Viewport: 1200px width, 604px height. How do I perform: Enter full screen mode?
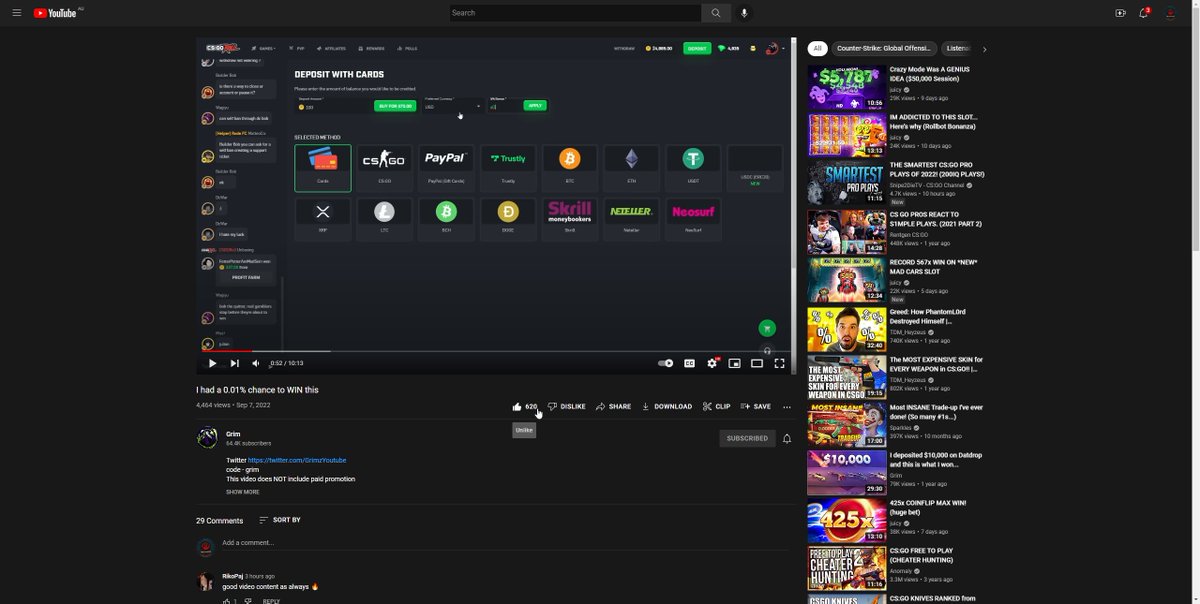tap(780, 363)
